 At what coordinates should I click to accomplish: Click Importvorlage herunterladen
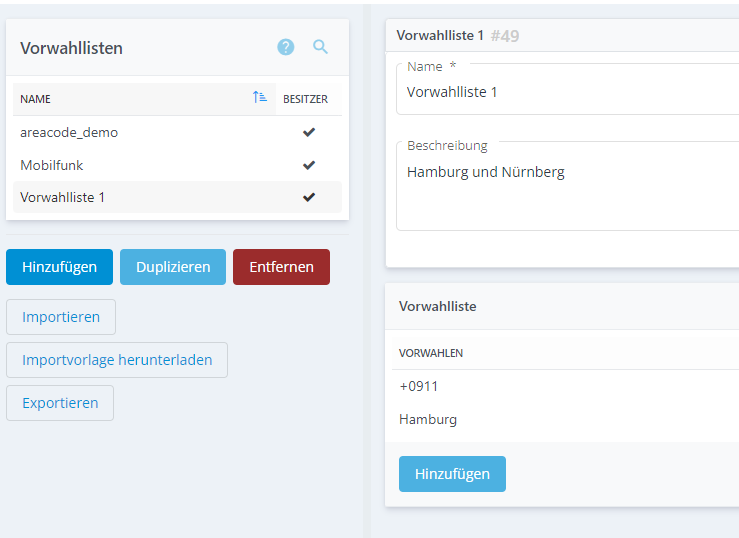tap(117, 360)
